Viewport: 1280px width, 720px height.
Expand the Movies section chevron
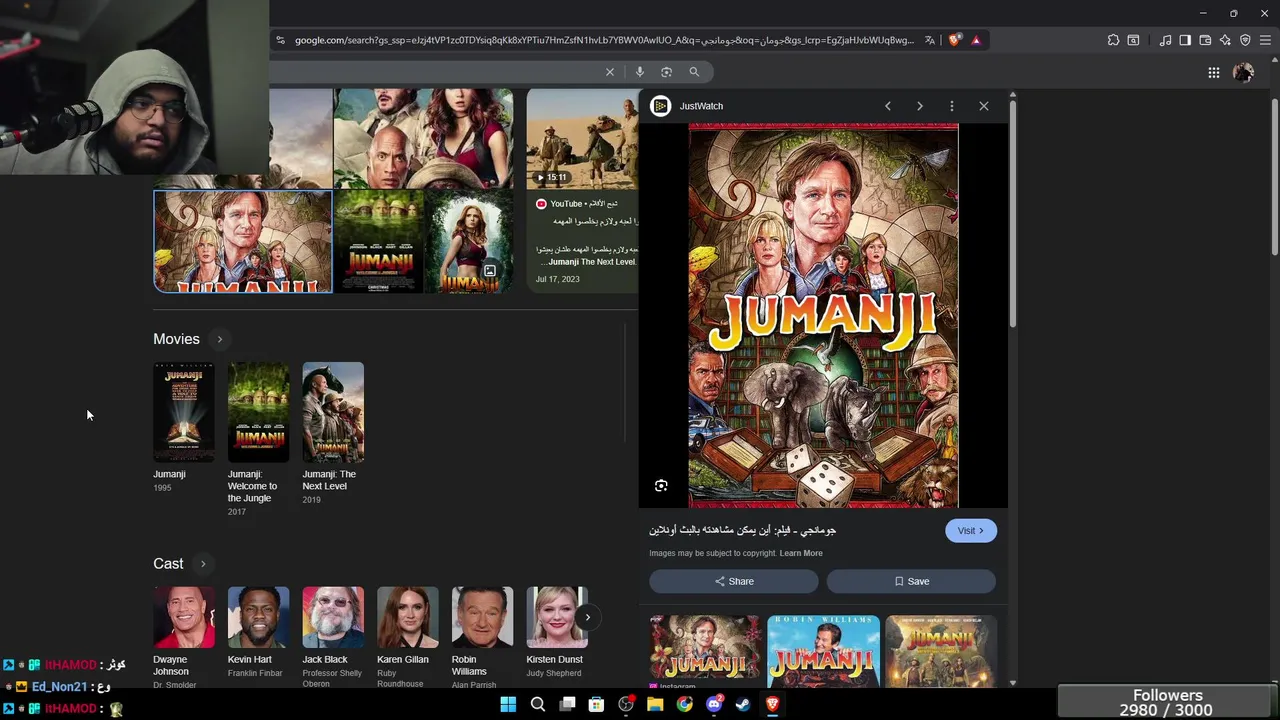[220, 339]
